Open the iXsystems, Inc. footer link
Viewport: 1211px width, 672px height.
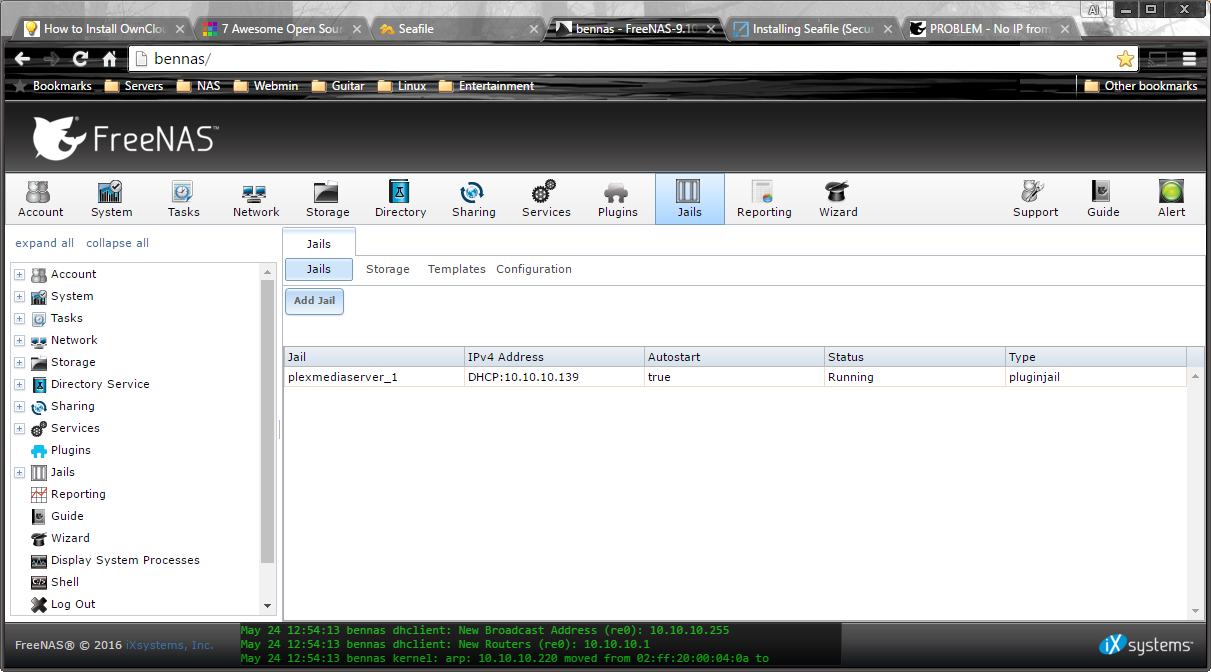pos(169,645)
